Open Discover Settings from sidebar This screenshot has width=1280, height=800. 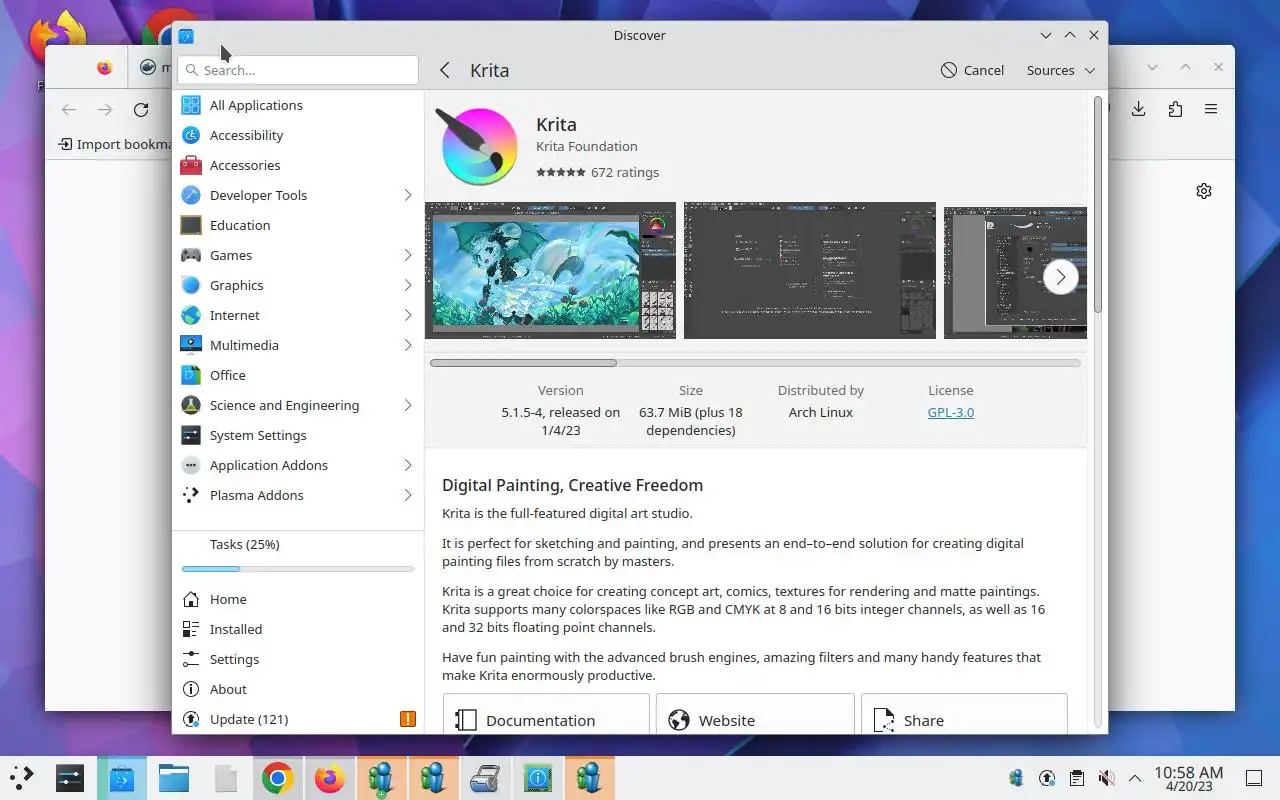pos(298,659)
